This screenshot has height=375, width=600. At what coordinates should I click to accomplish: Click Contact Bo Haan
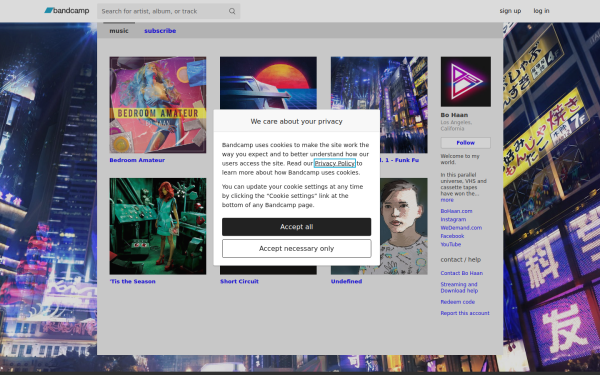pos(461,273)
